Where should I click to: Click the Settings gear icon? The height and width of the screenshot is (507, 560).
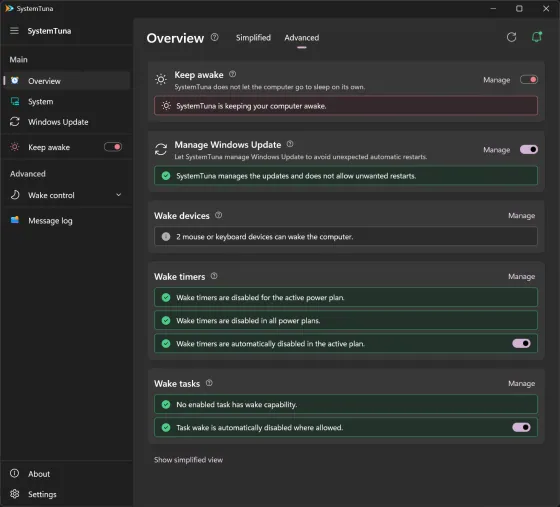click(15, 494)
